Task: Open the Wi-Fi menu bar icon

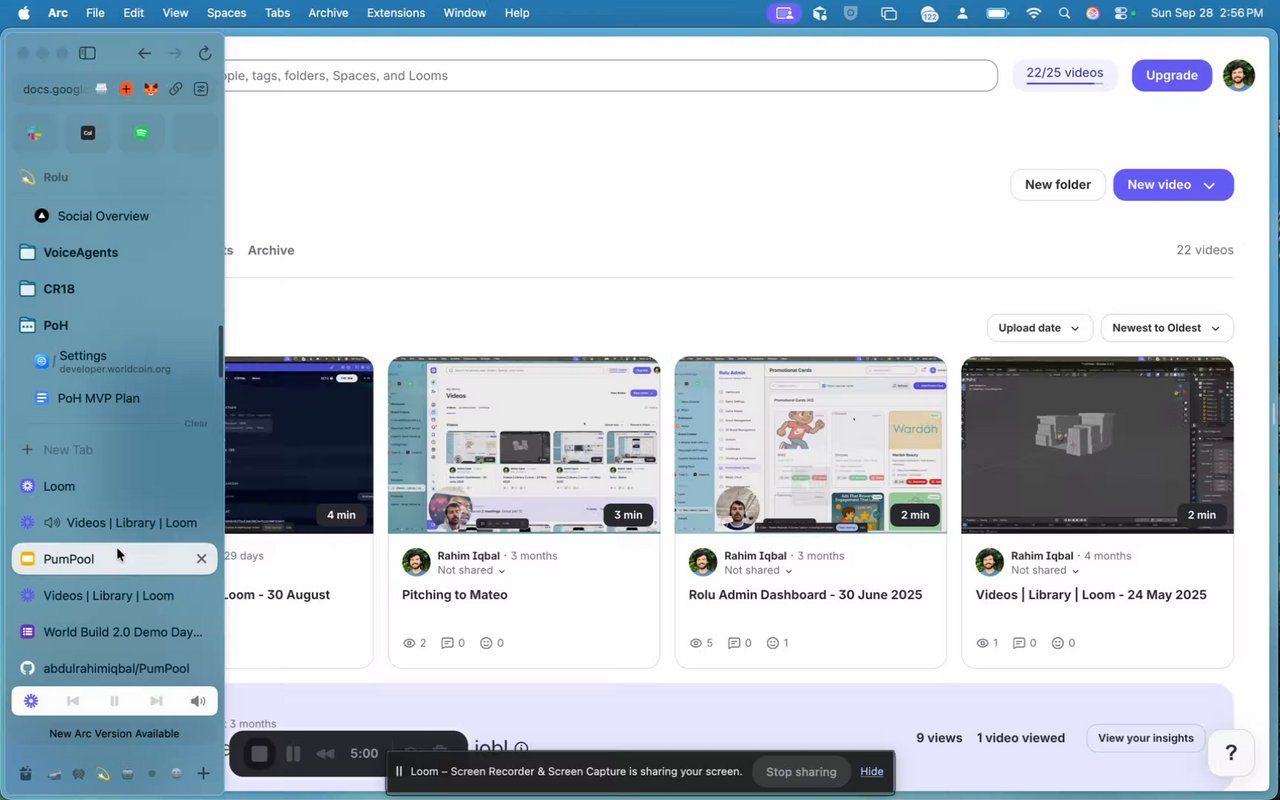Action: click(1034, 13)
